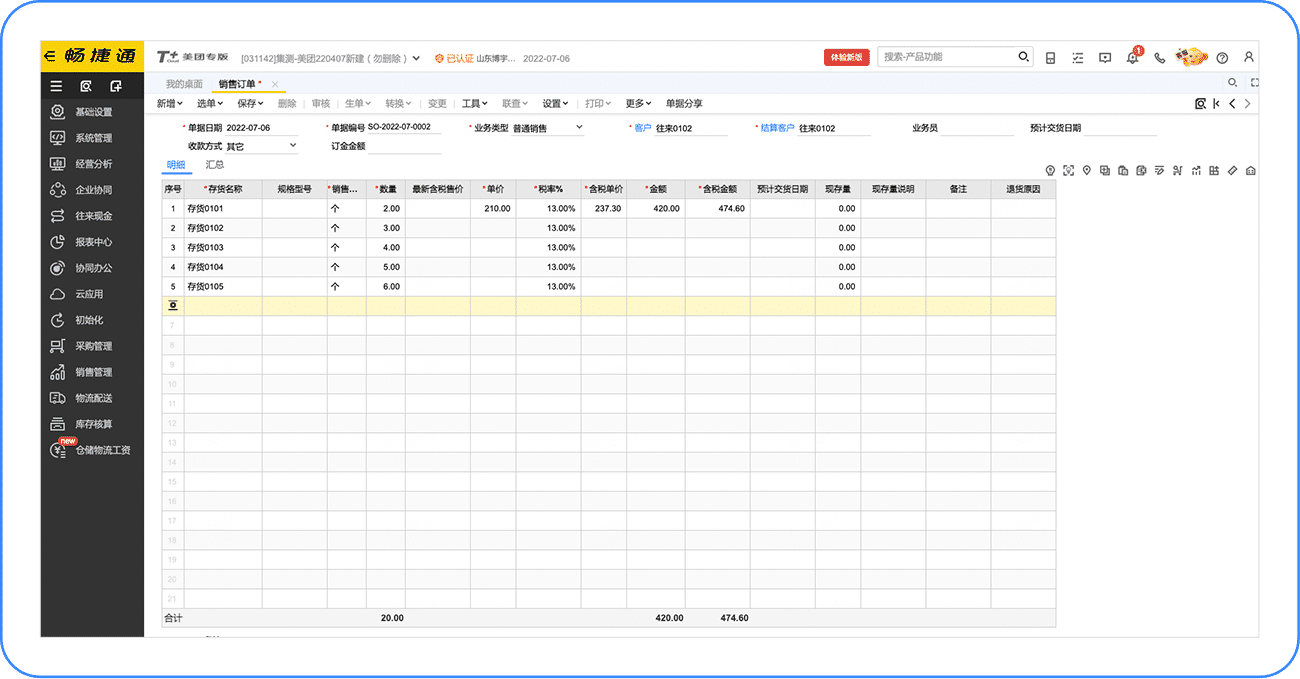Screen dimensions: 1300x679
Task: Click the 删除 toolbar button
Action: 287,103
